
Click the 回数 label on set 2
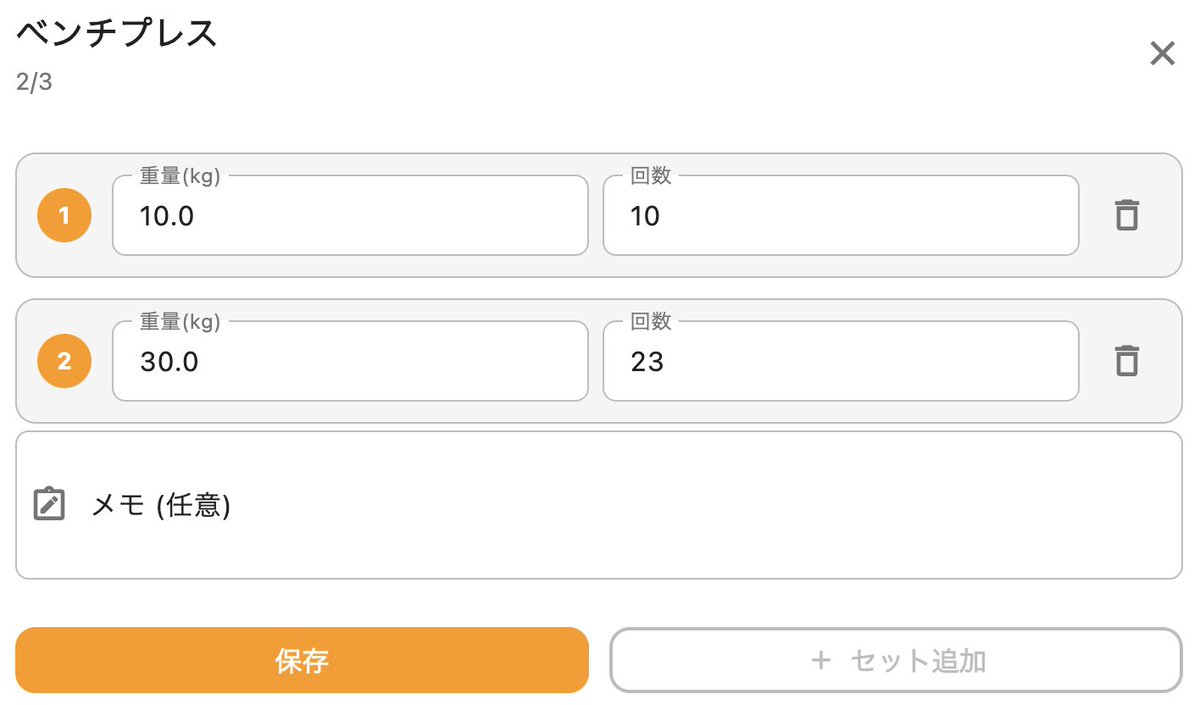[651, 322]
